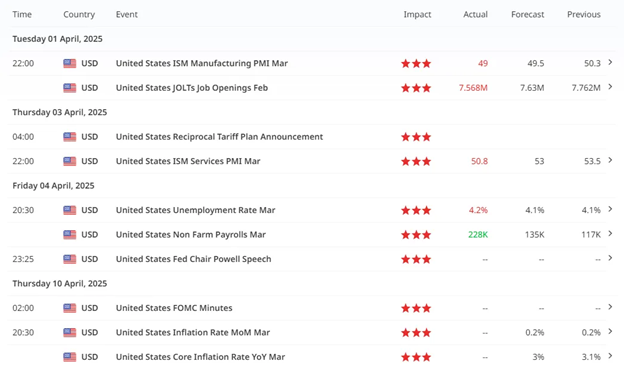This screenshot has width=624, height=367.
Task: Click US flag icon in Unemployment Rate row
Action: pyautogui.click(x=70, y=210)
